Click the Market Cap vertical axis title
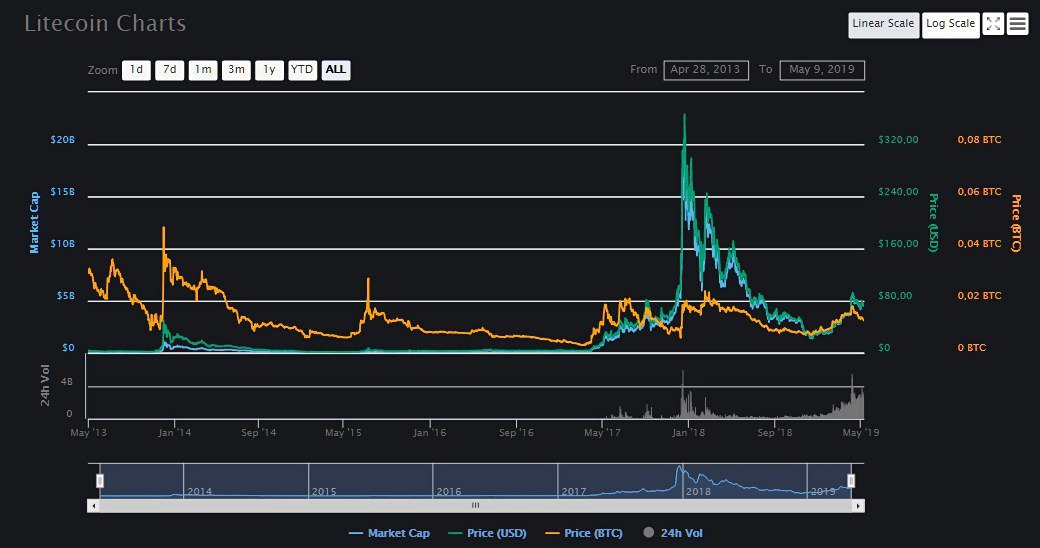The width and height of the screenshot is (1040, 548). click(x=34, y=222)
